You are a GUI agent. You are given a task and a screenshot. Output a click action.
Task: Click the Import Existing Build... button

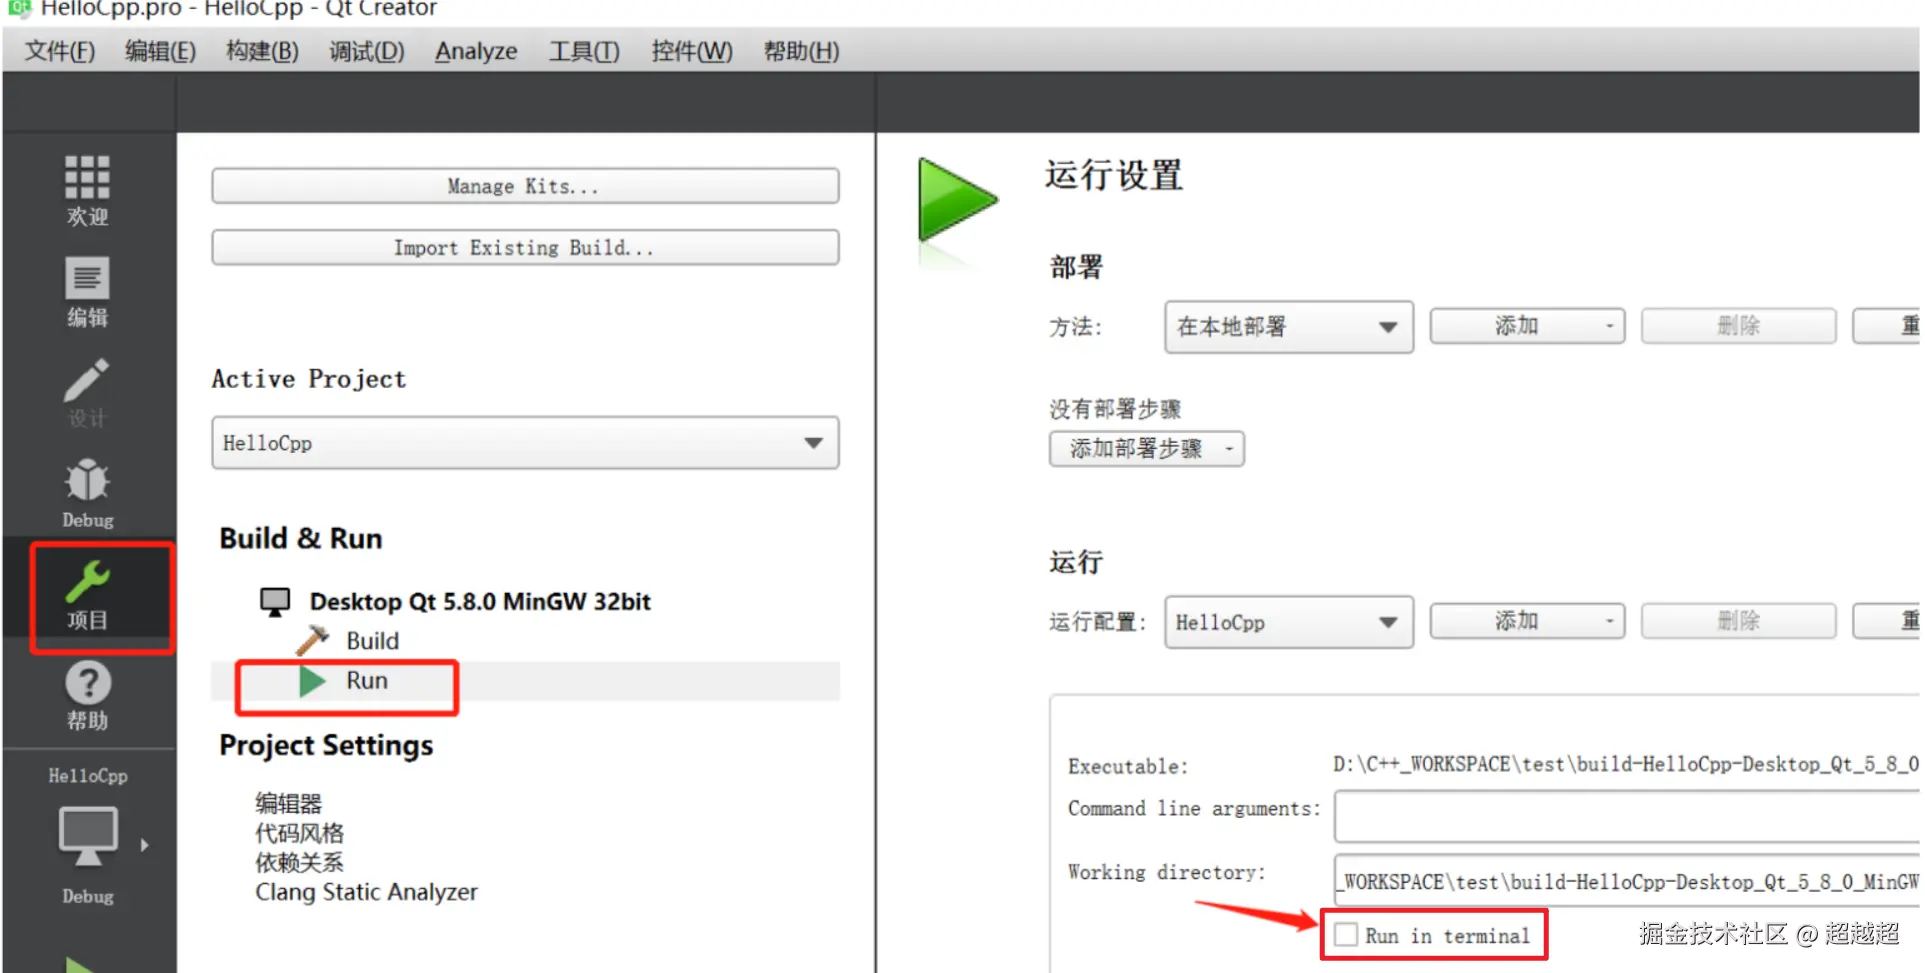click(x=525, y=247)
